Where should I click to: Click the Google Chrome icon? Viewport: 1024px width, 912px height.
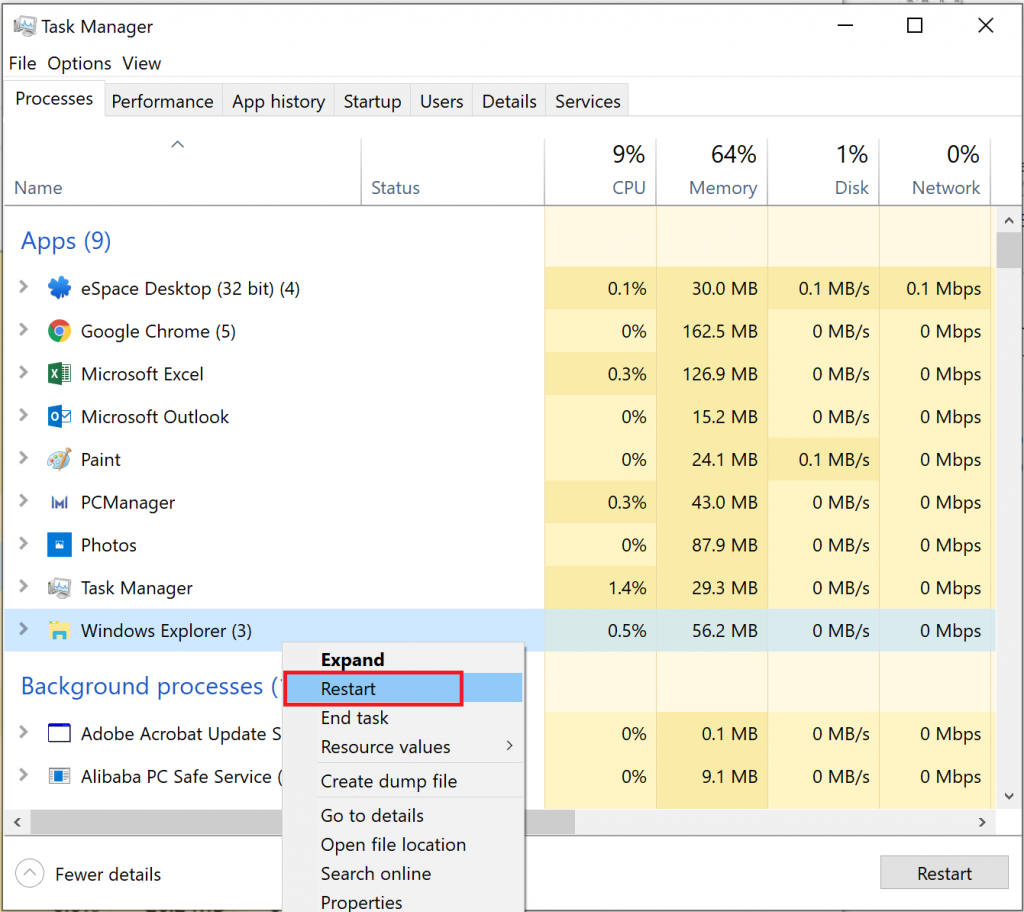[59, 331]
